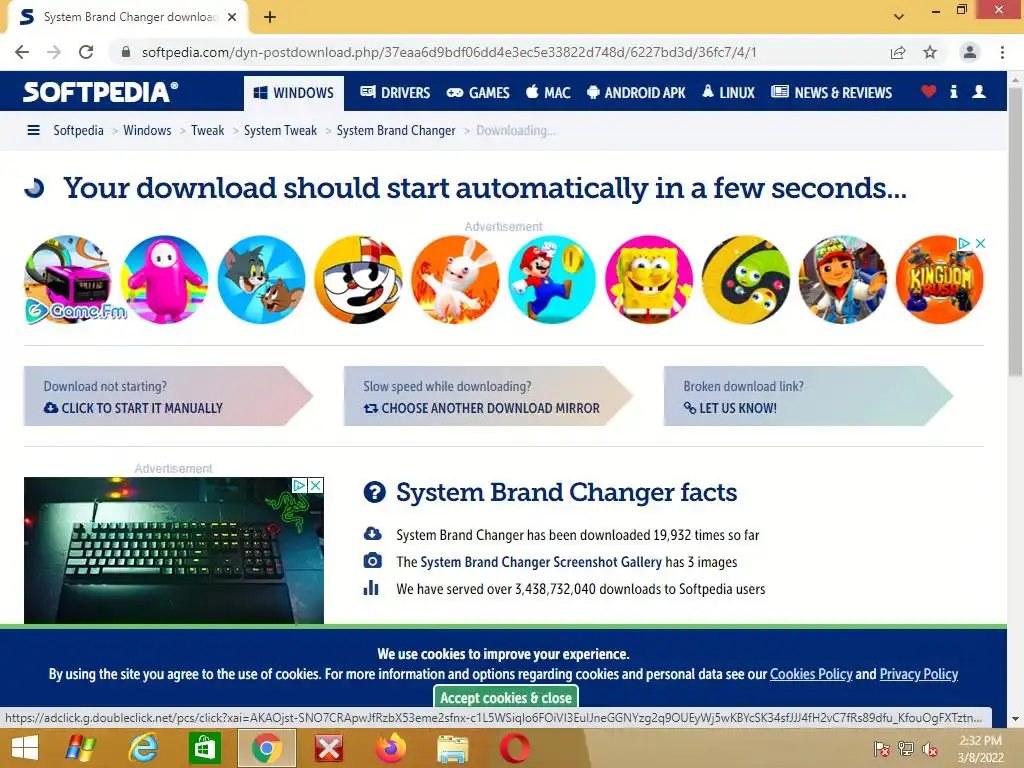Open the Chrome three-dot menu

[x=1002, y=52]
